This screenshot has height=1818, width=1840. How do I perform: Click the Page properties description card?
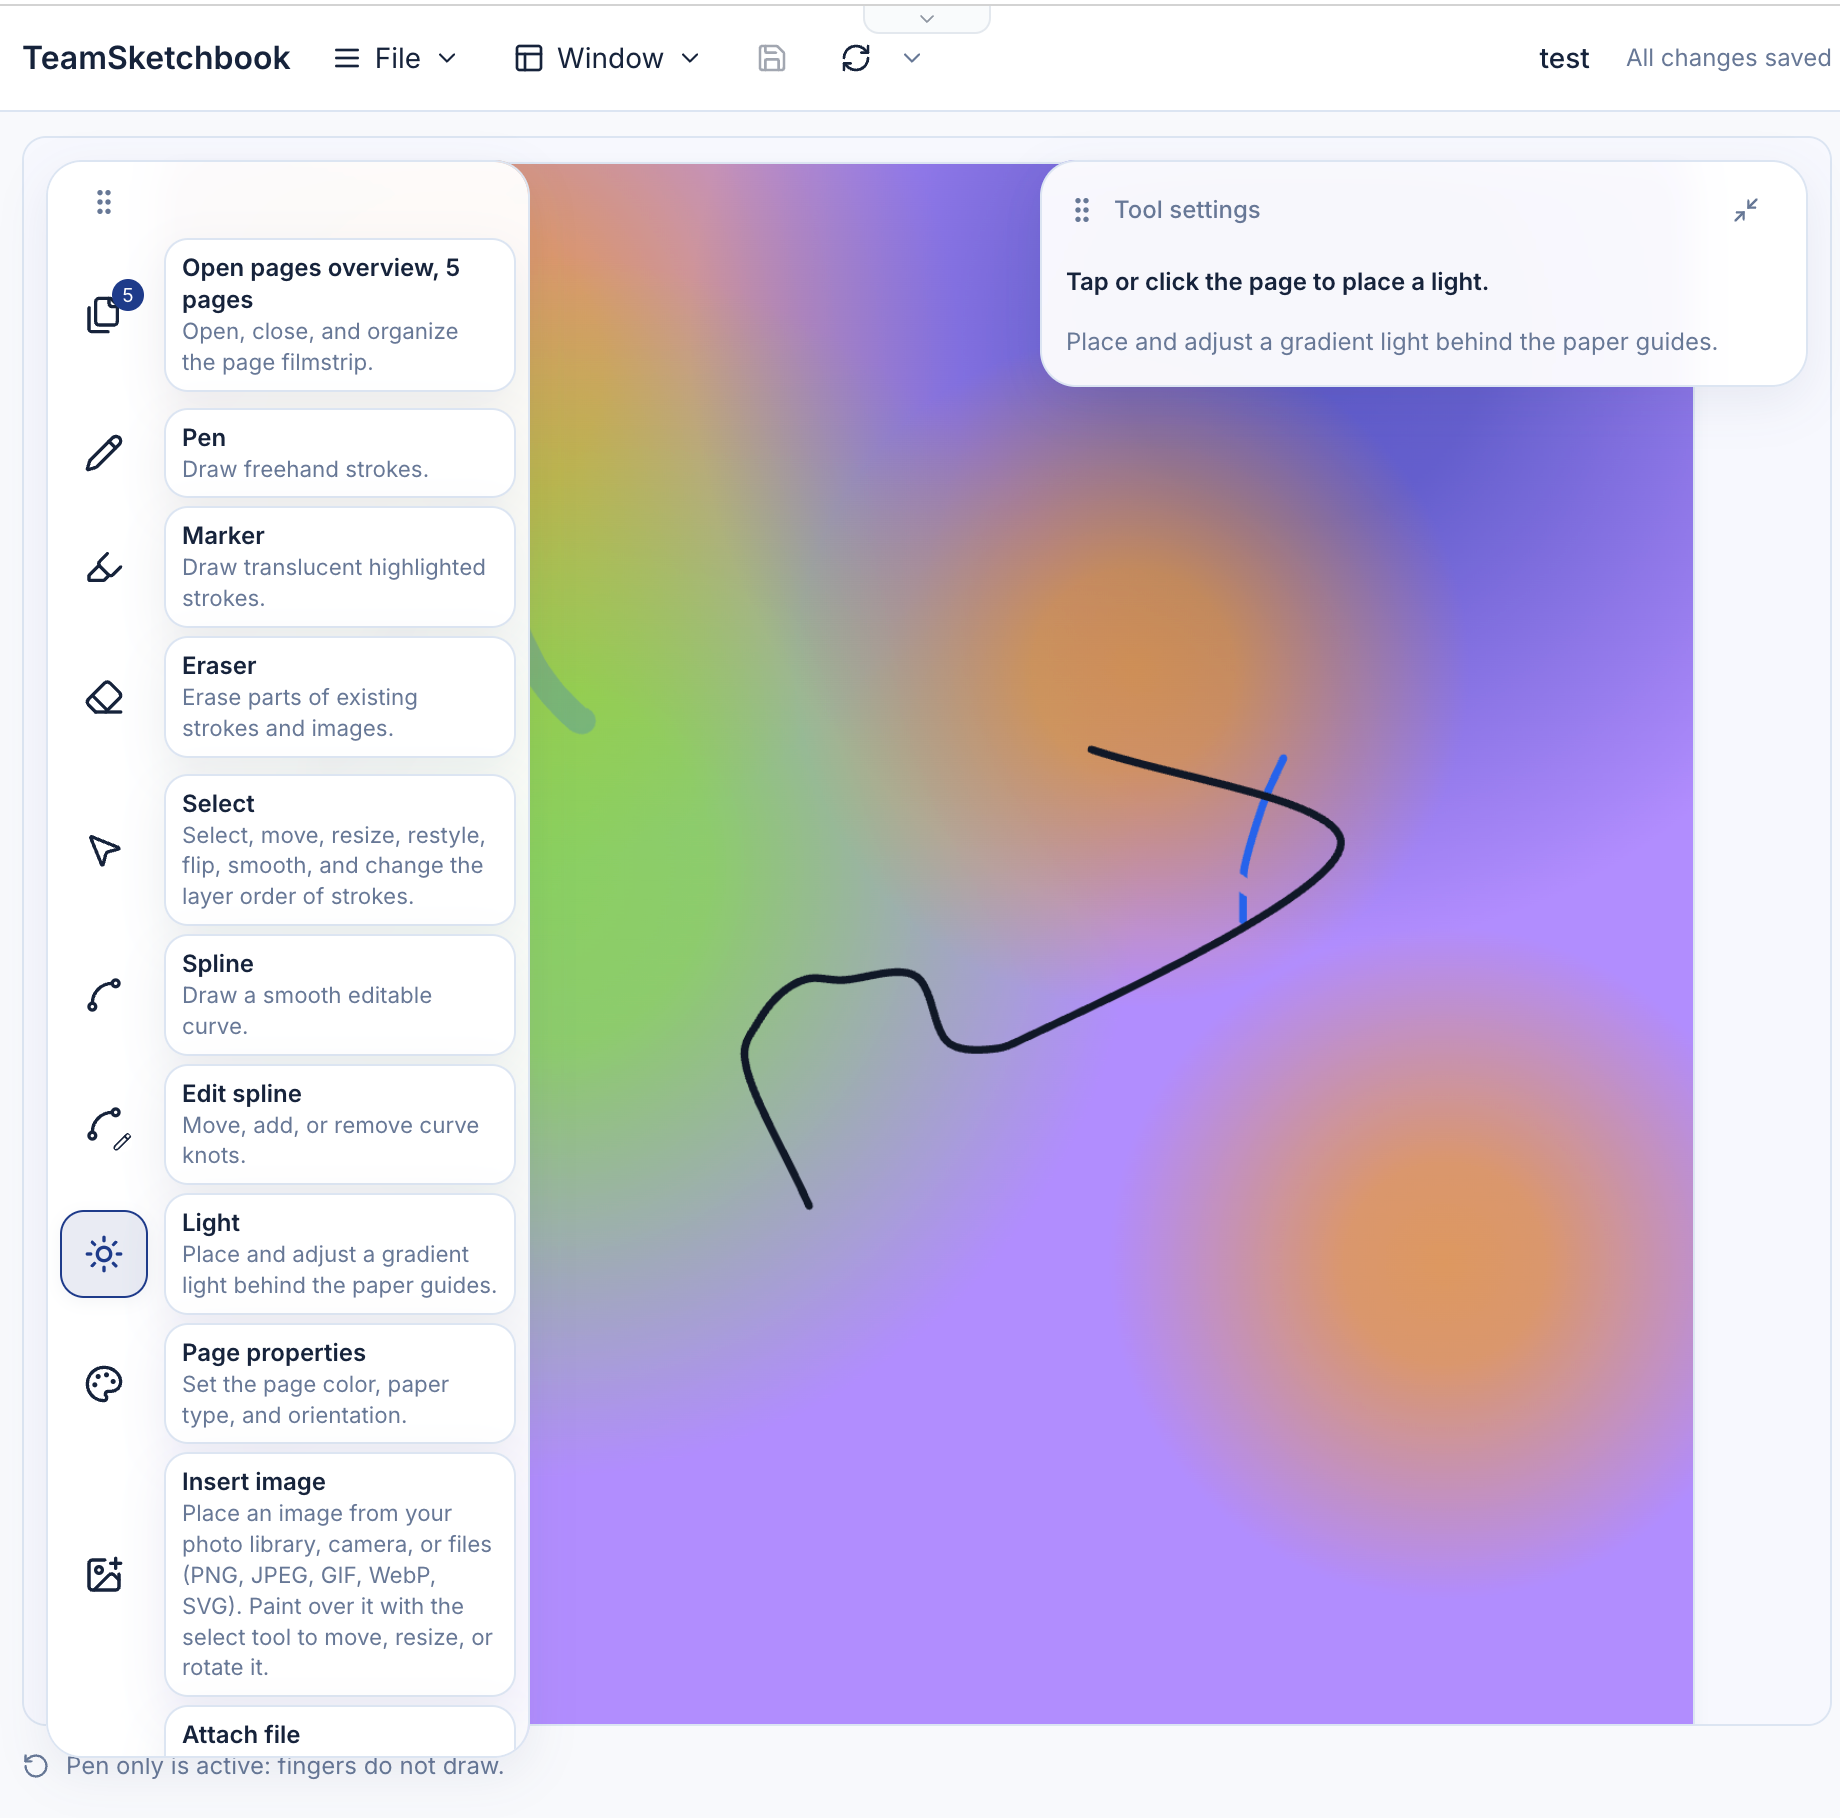[340, 1384]
